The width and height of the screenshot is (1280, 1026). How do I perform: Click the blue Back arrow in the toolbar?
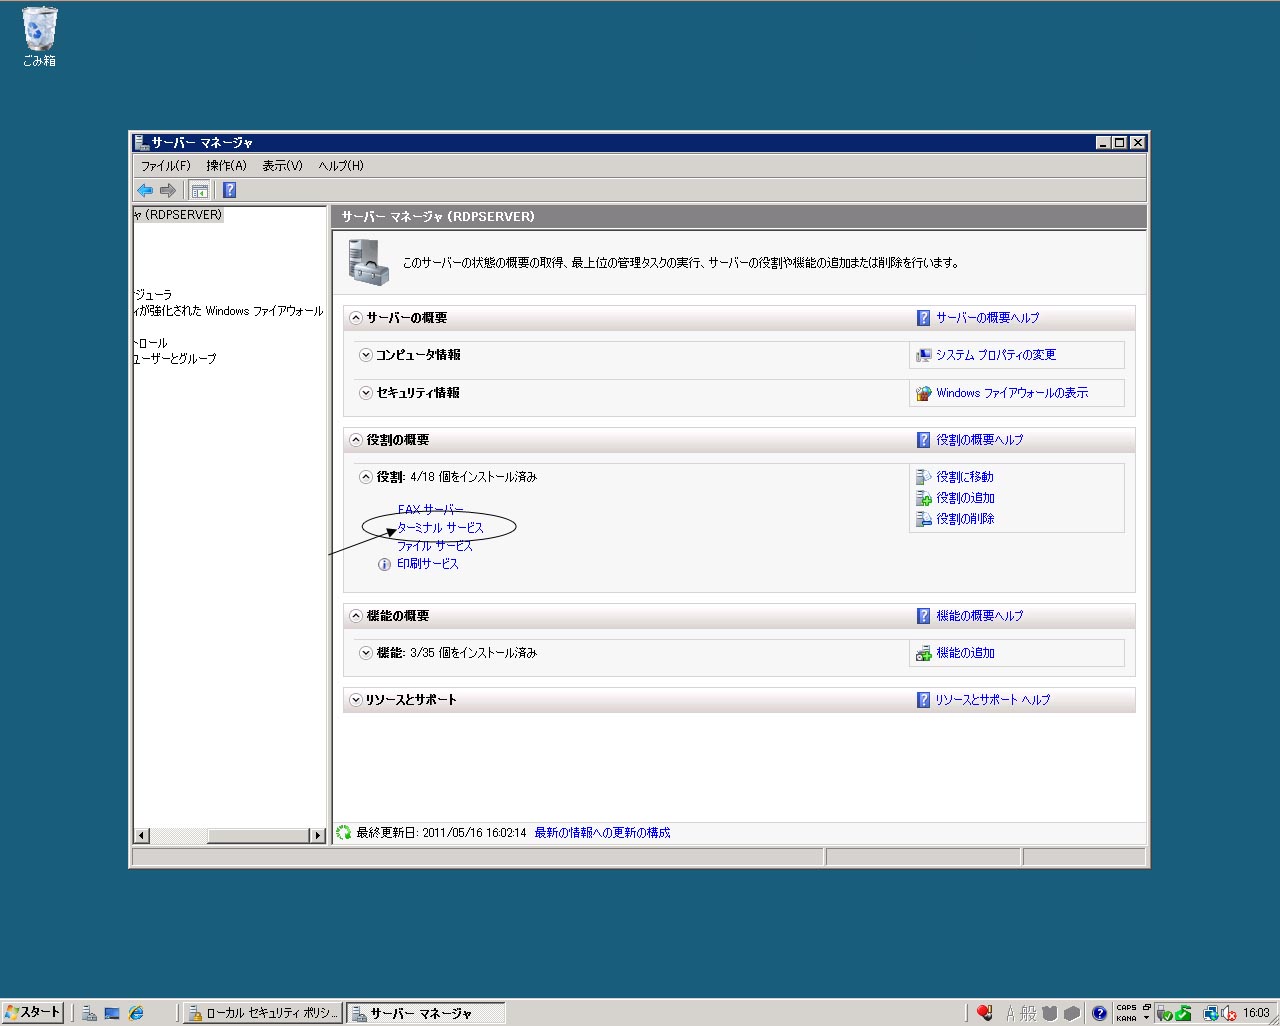(145, 190)
